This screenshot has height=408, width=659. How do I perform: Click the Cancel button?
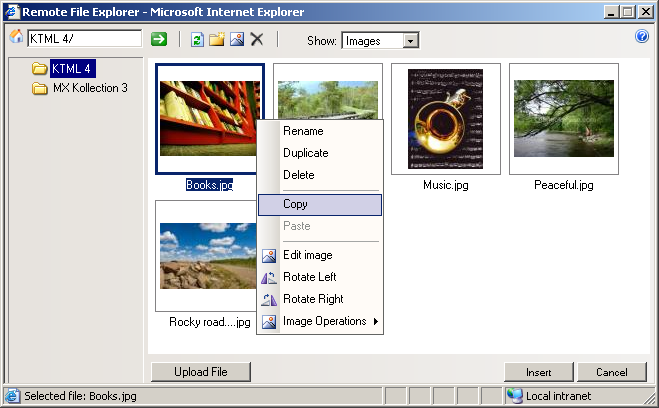point(612,372)
